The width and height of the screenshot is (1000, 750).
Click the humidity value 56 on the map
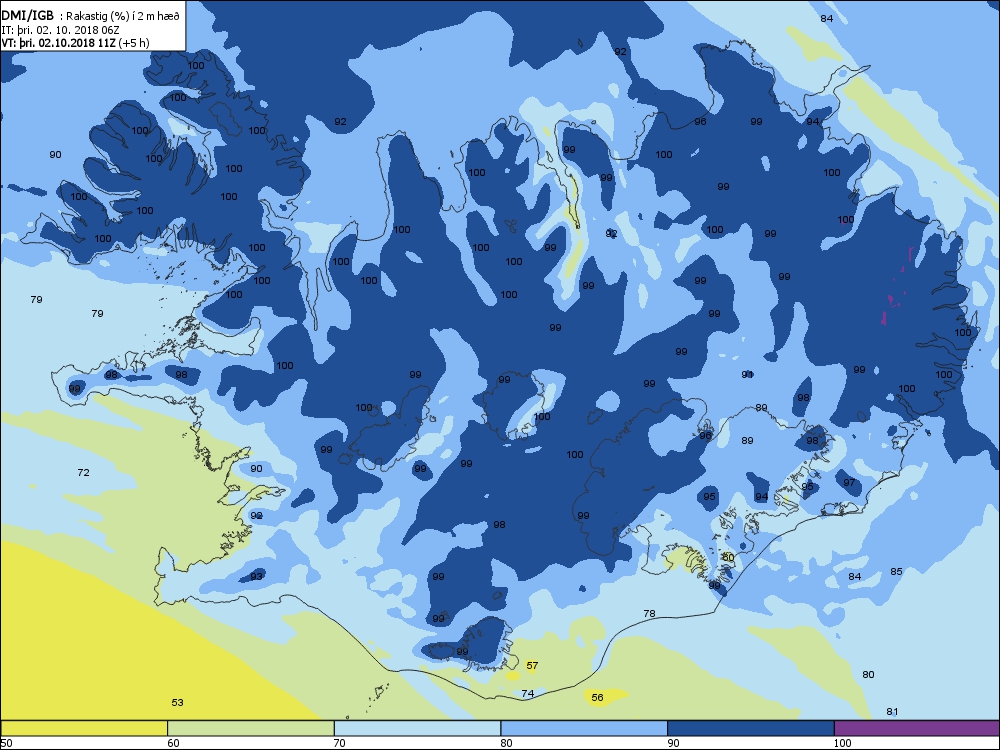tap(597, 697)
